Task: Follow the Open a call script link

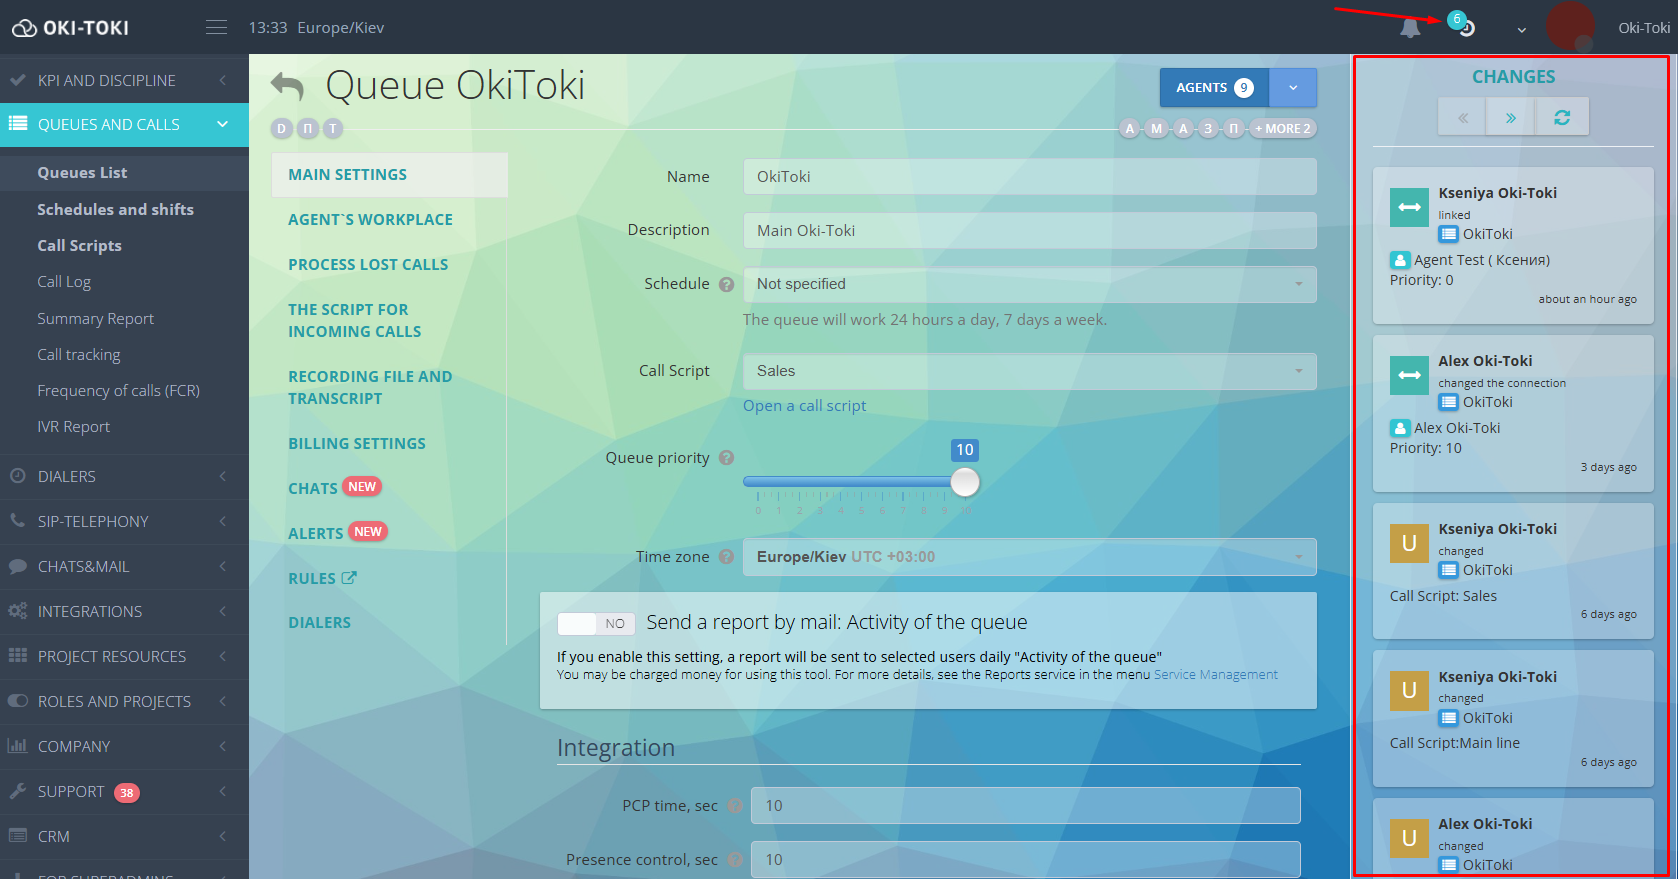Action: [x=804, y=406]
